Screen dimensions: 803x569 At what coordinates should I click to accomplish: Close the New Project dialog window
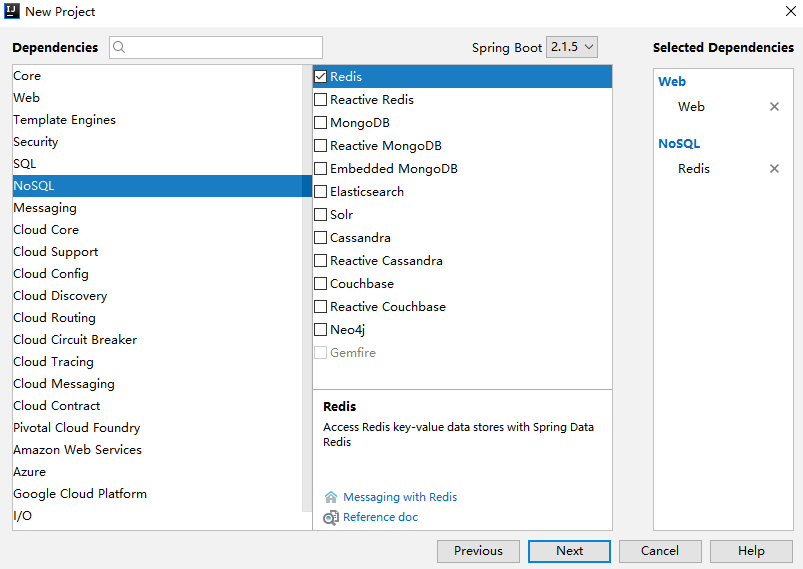(790, 11)
